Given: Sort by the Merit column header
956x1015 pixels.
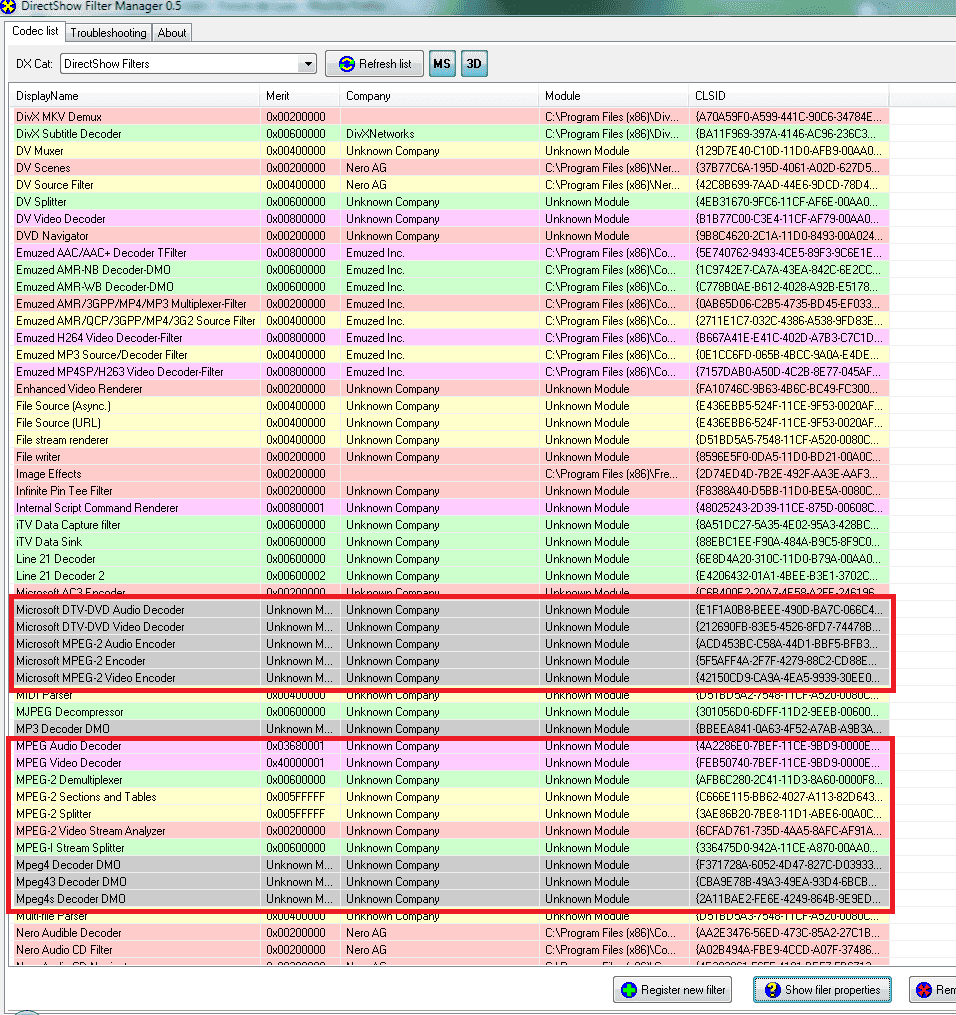Looking at the screenshot, I should pos(299,96).
